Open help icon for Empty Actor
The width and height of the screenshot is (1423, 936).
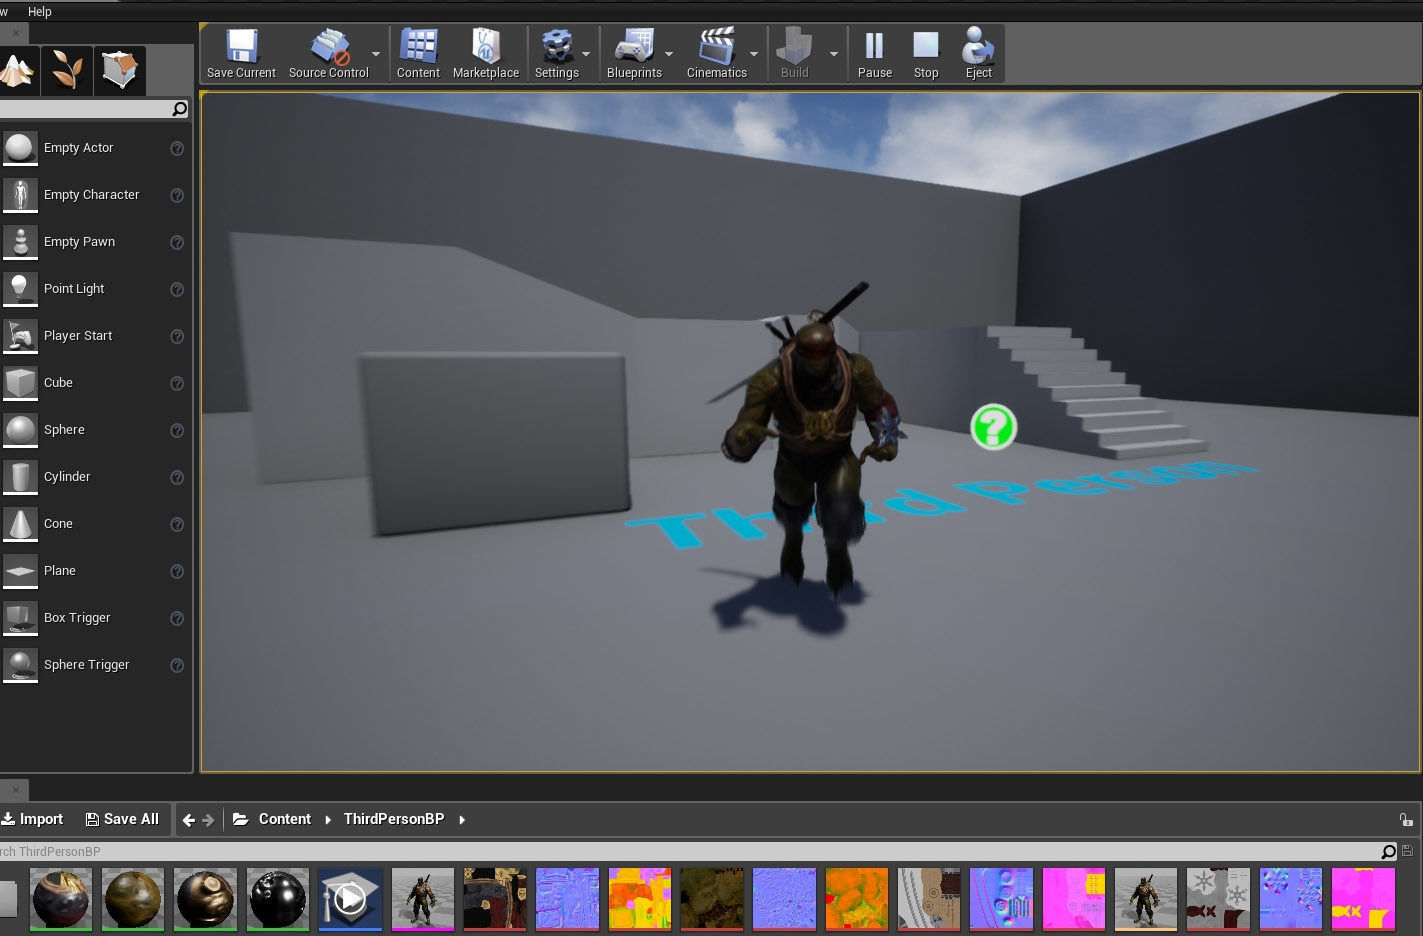pos(177,148)
